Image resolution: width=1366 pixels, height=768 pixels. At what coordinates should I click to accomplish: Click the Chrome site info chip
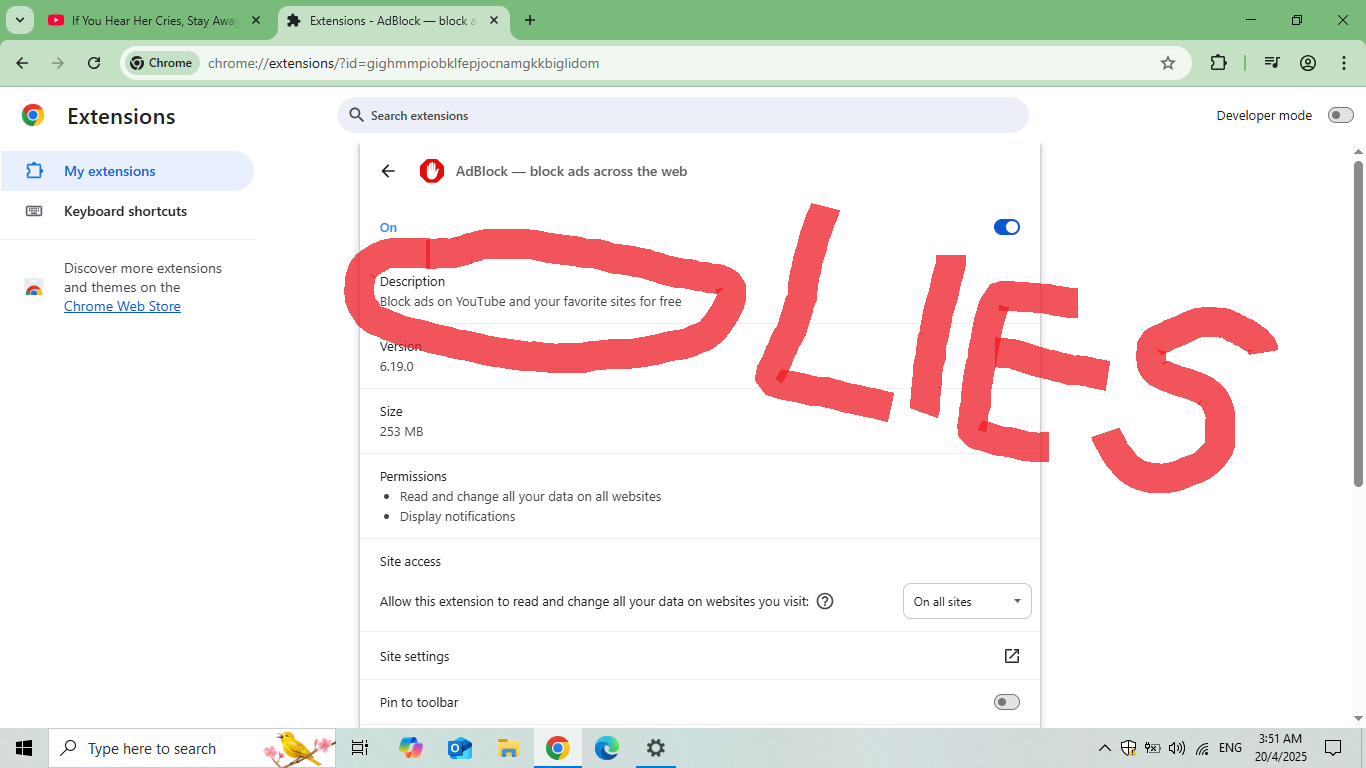161,63
